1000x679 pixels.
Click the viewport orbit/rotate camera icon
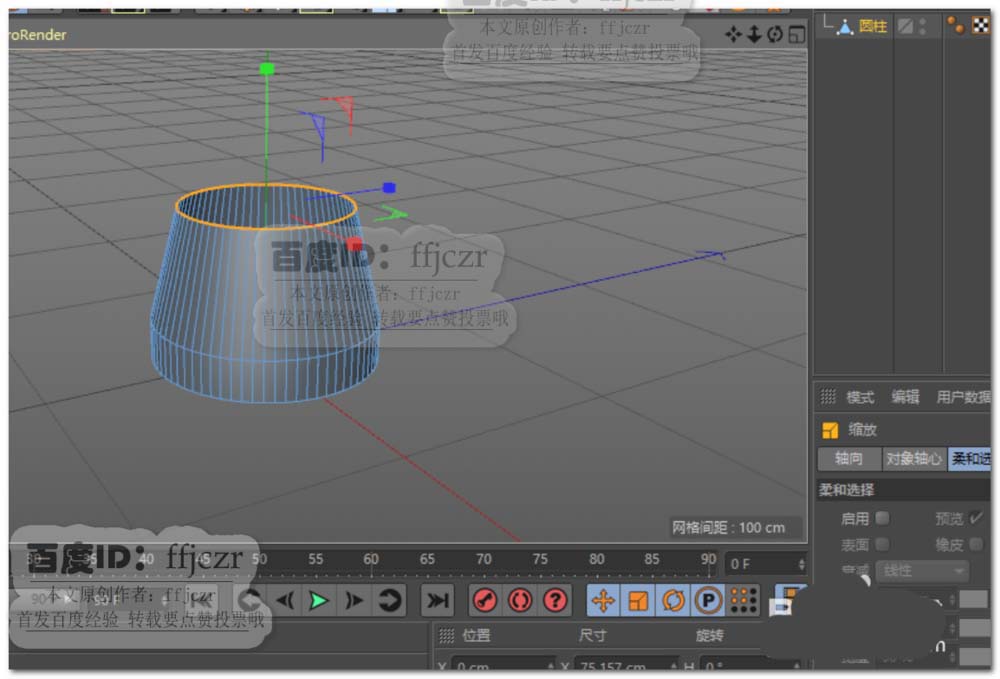(x=775, y=35)
